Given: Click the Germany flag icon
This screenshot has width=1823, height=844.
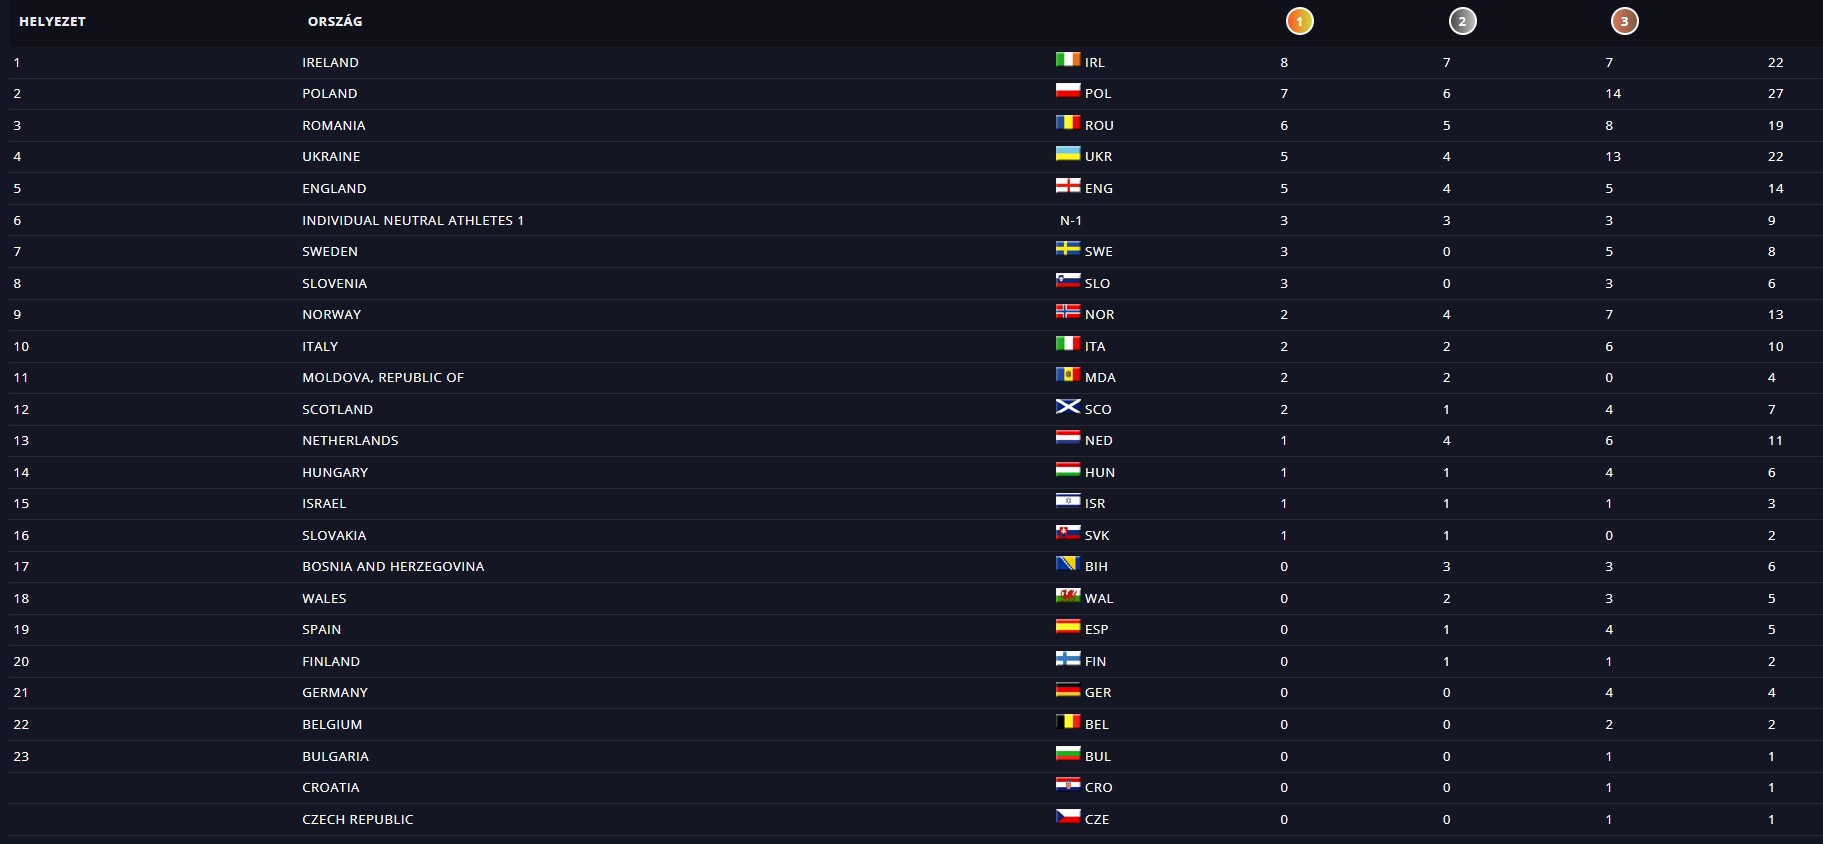Looking at the screenshot, I should [x=1068, y=690].
